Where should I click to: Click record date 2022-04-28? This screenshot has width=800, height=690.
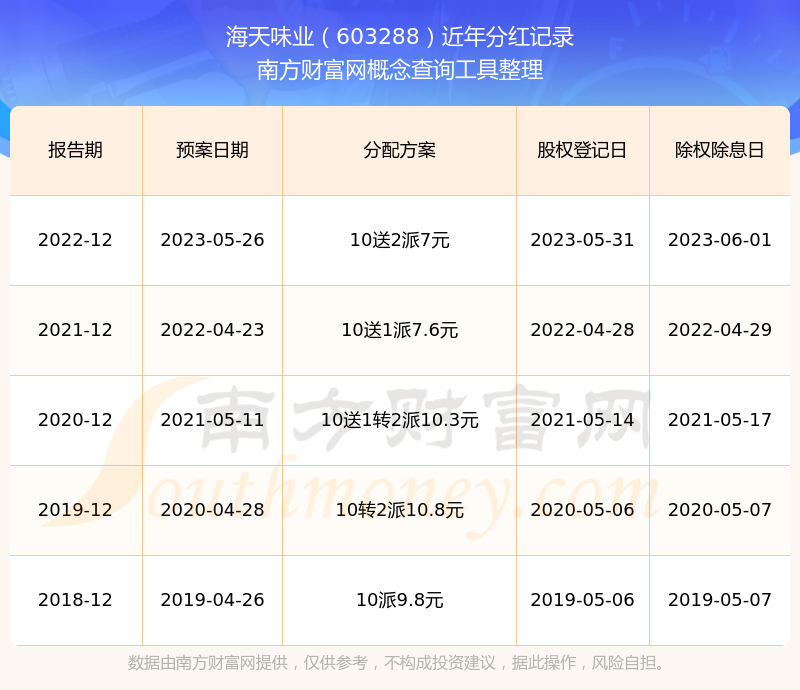click(582, 330)
